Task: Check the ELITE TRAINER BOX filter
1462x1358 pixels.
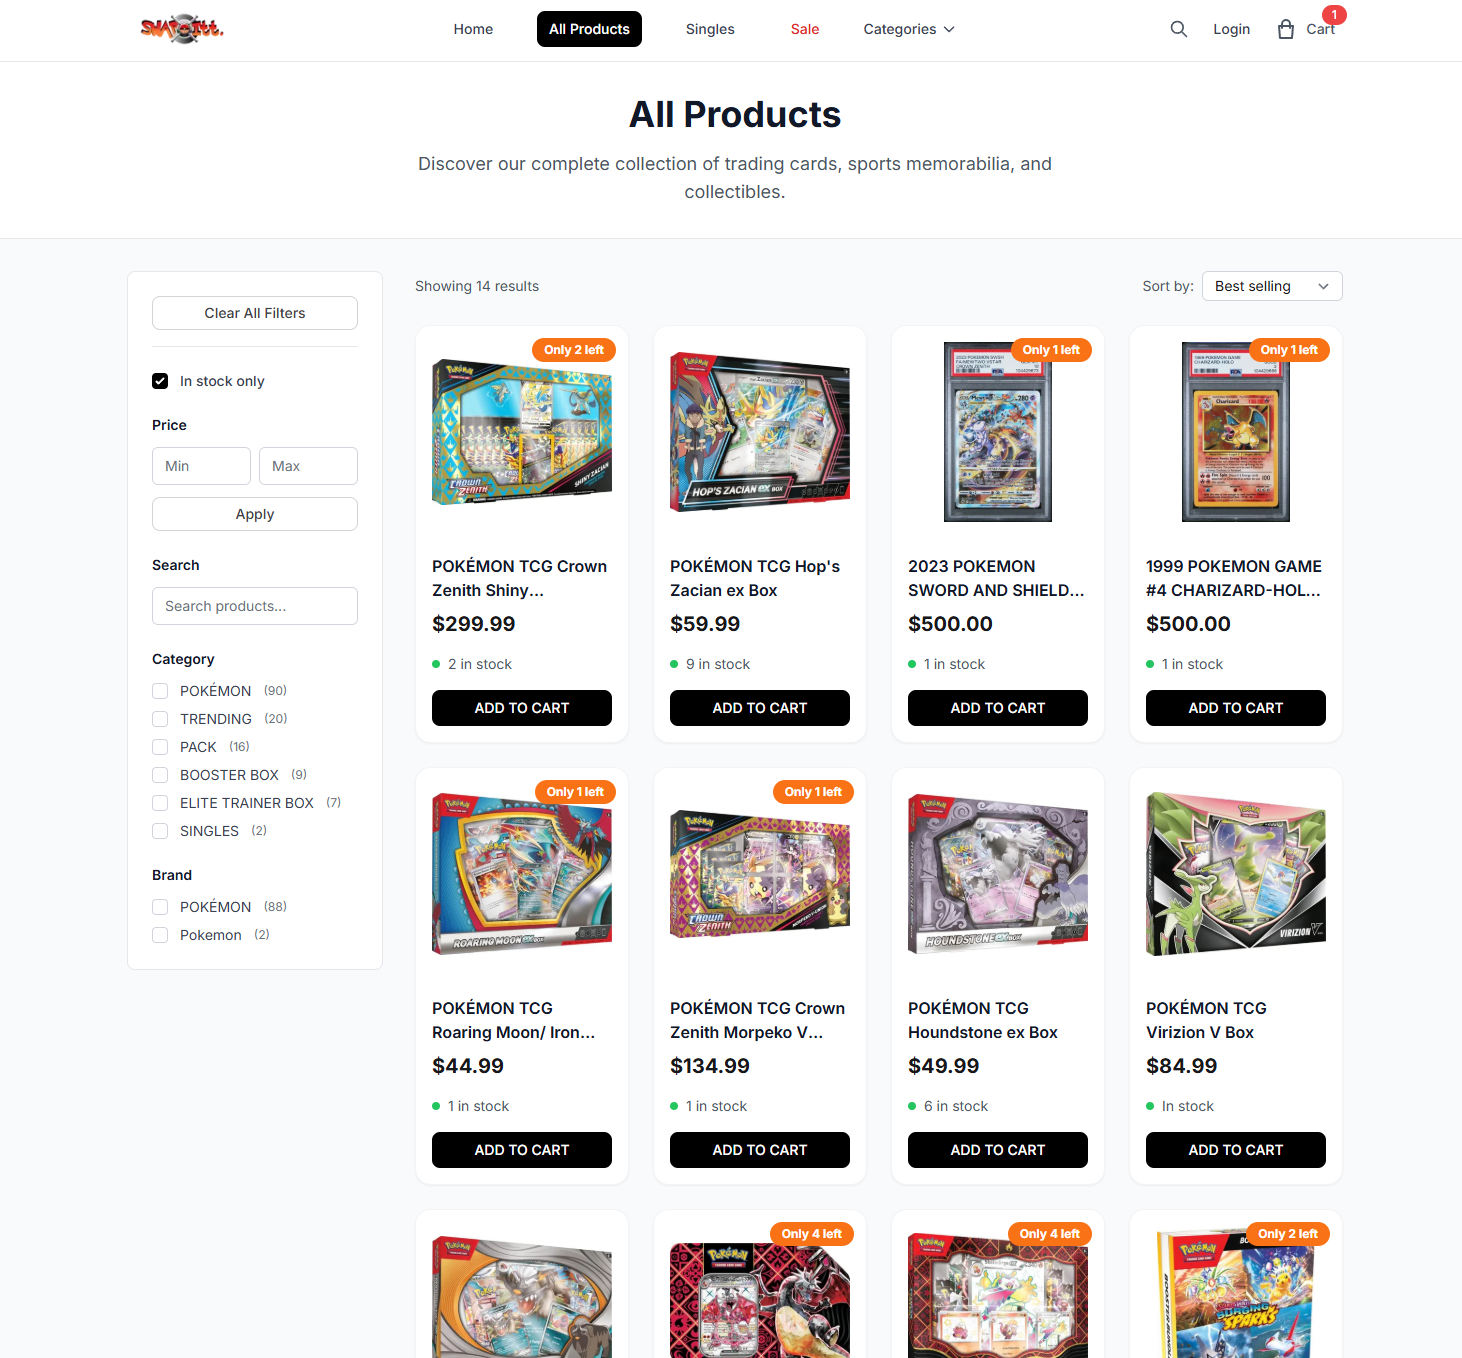Action: 160,803
